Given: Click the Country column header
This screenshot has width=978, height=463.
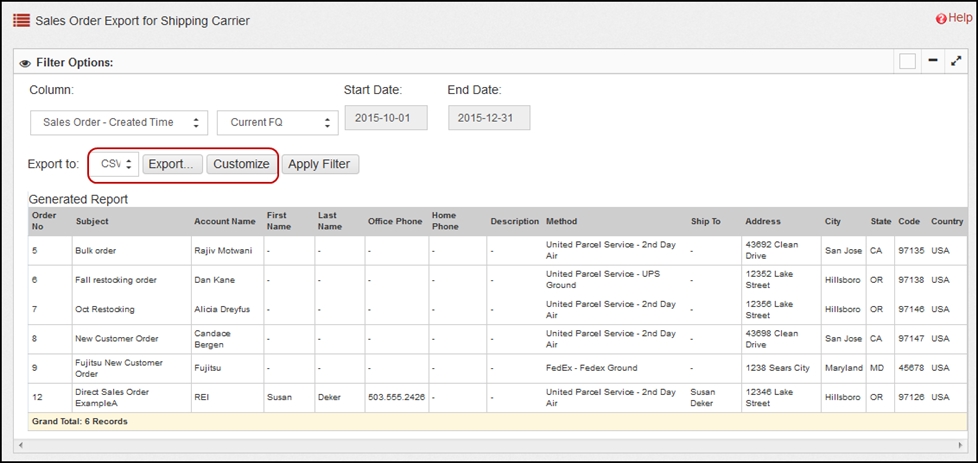Looking at the screenshot, I should [x=947, y=221].
